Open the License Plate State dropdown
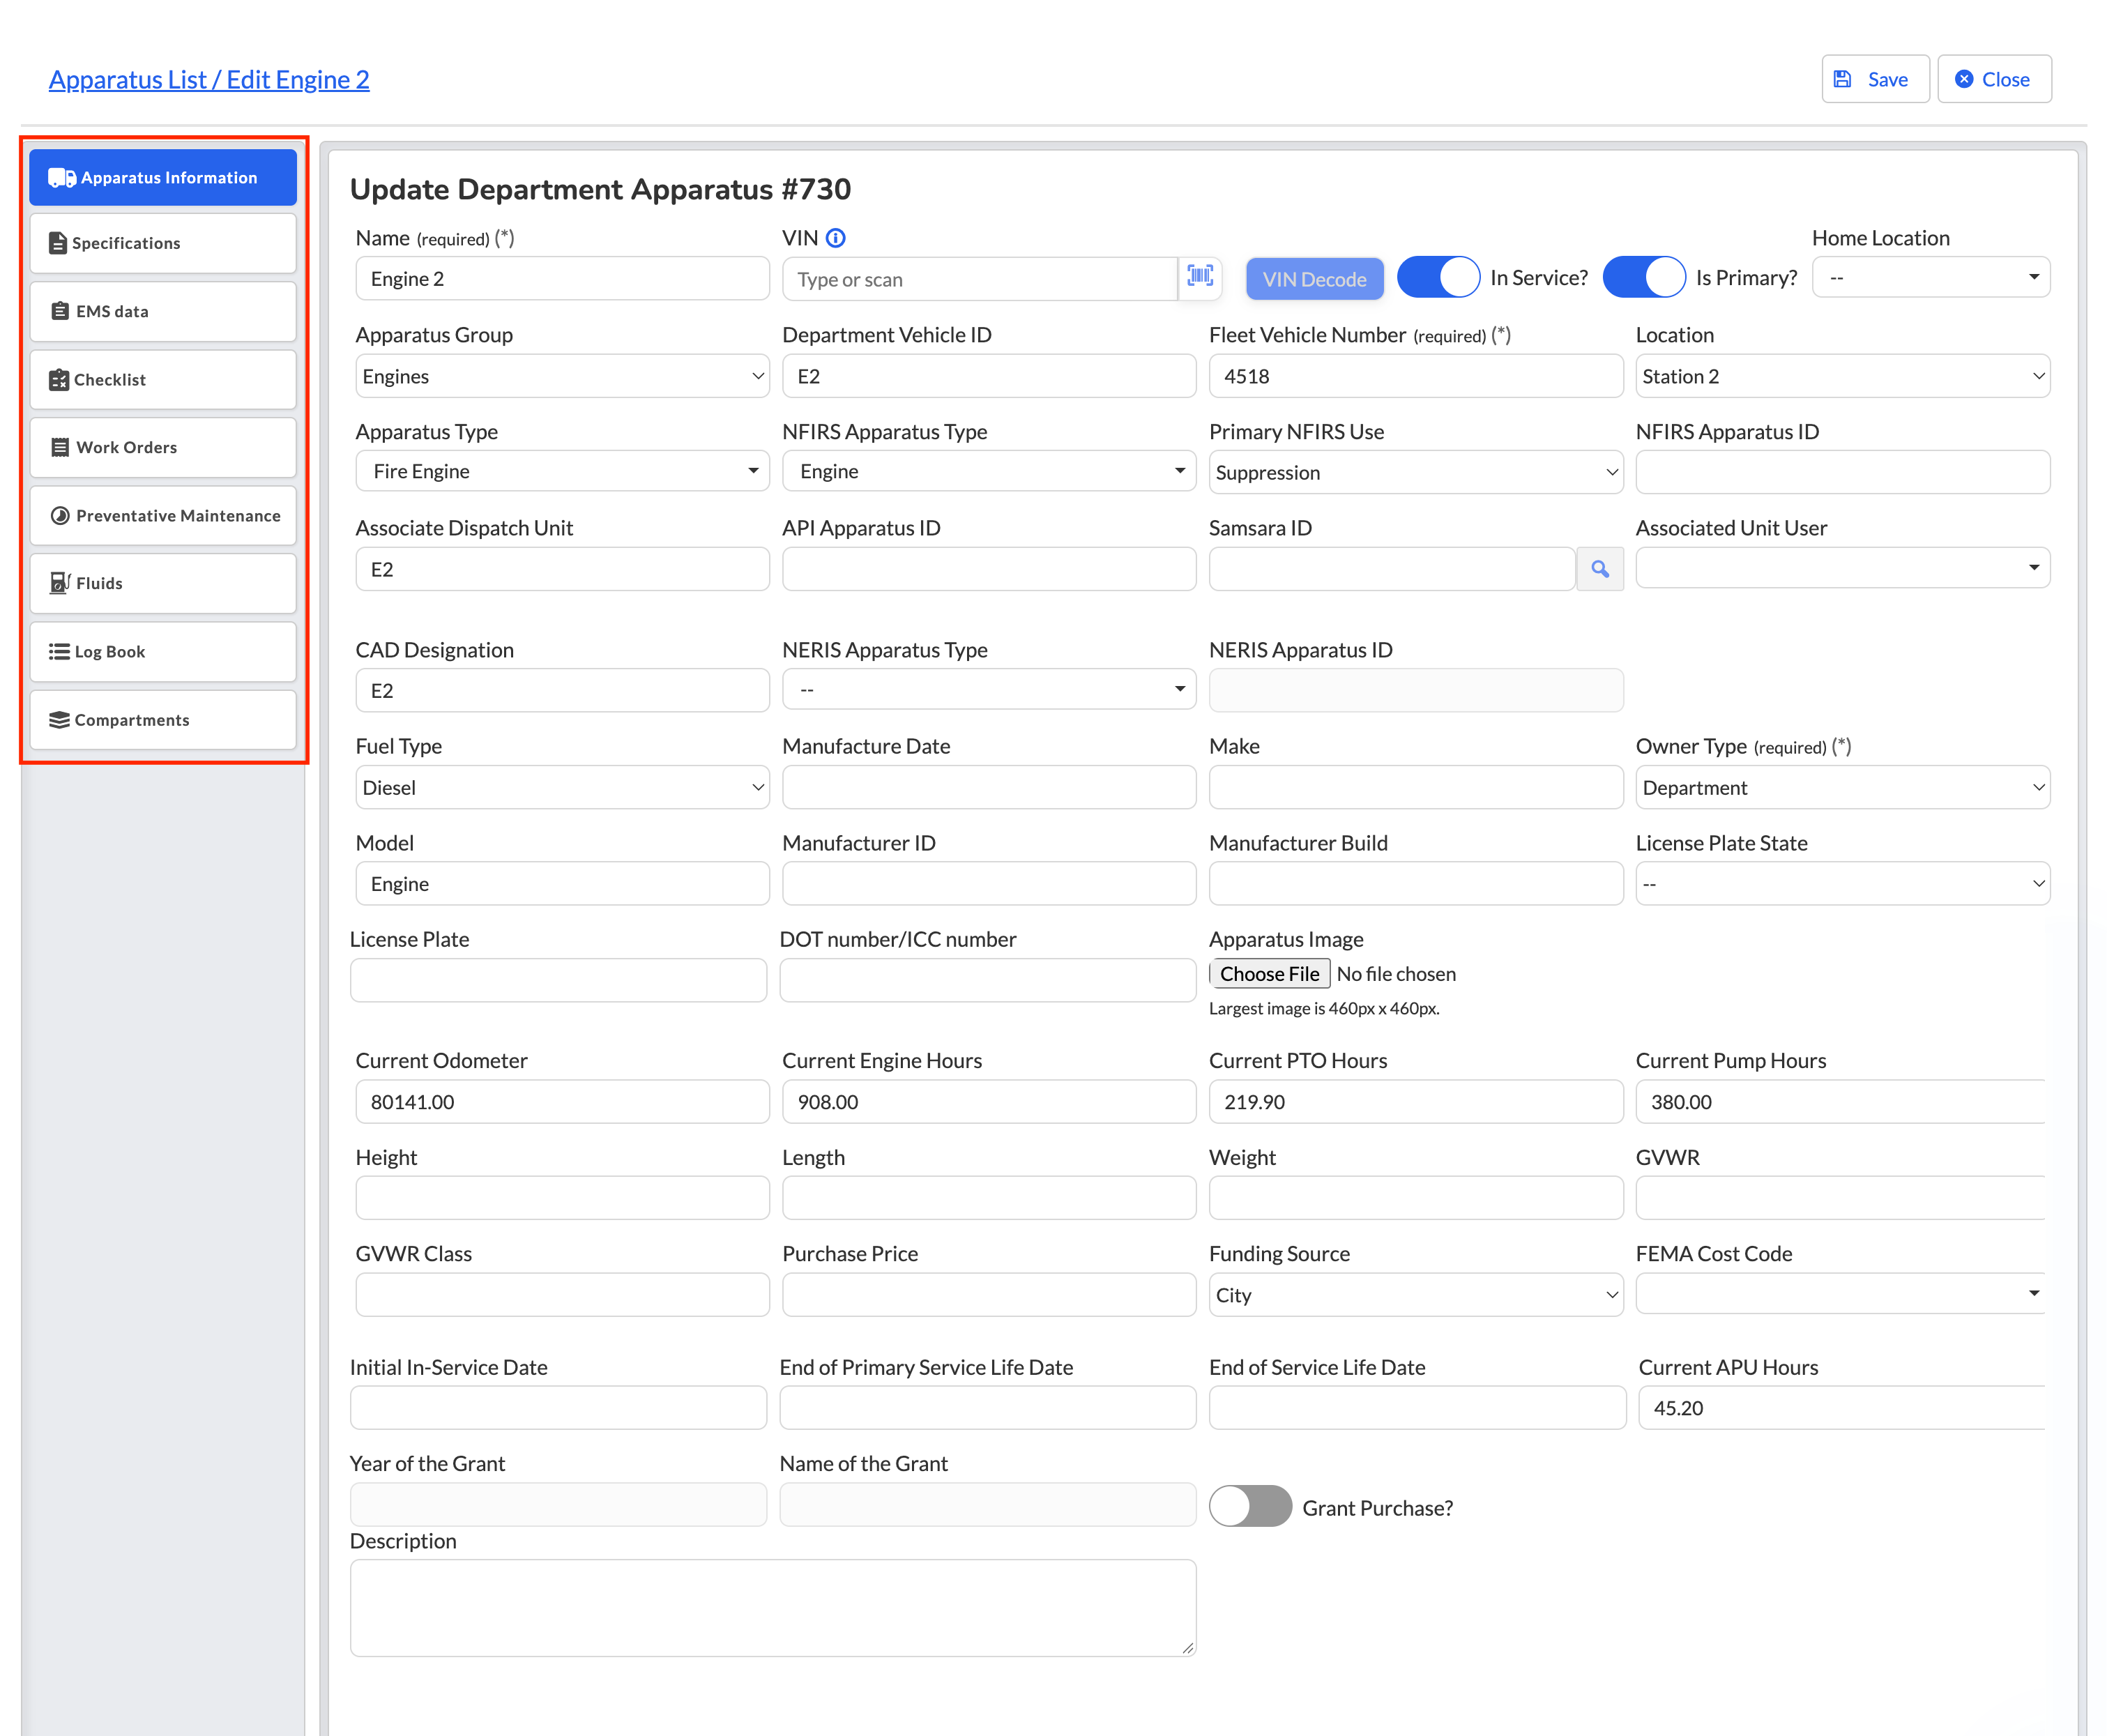 (1842, 884)
